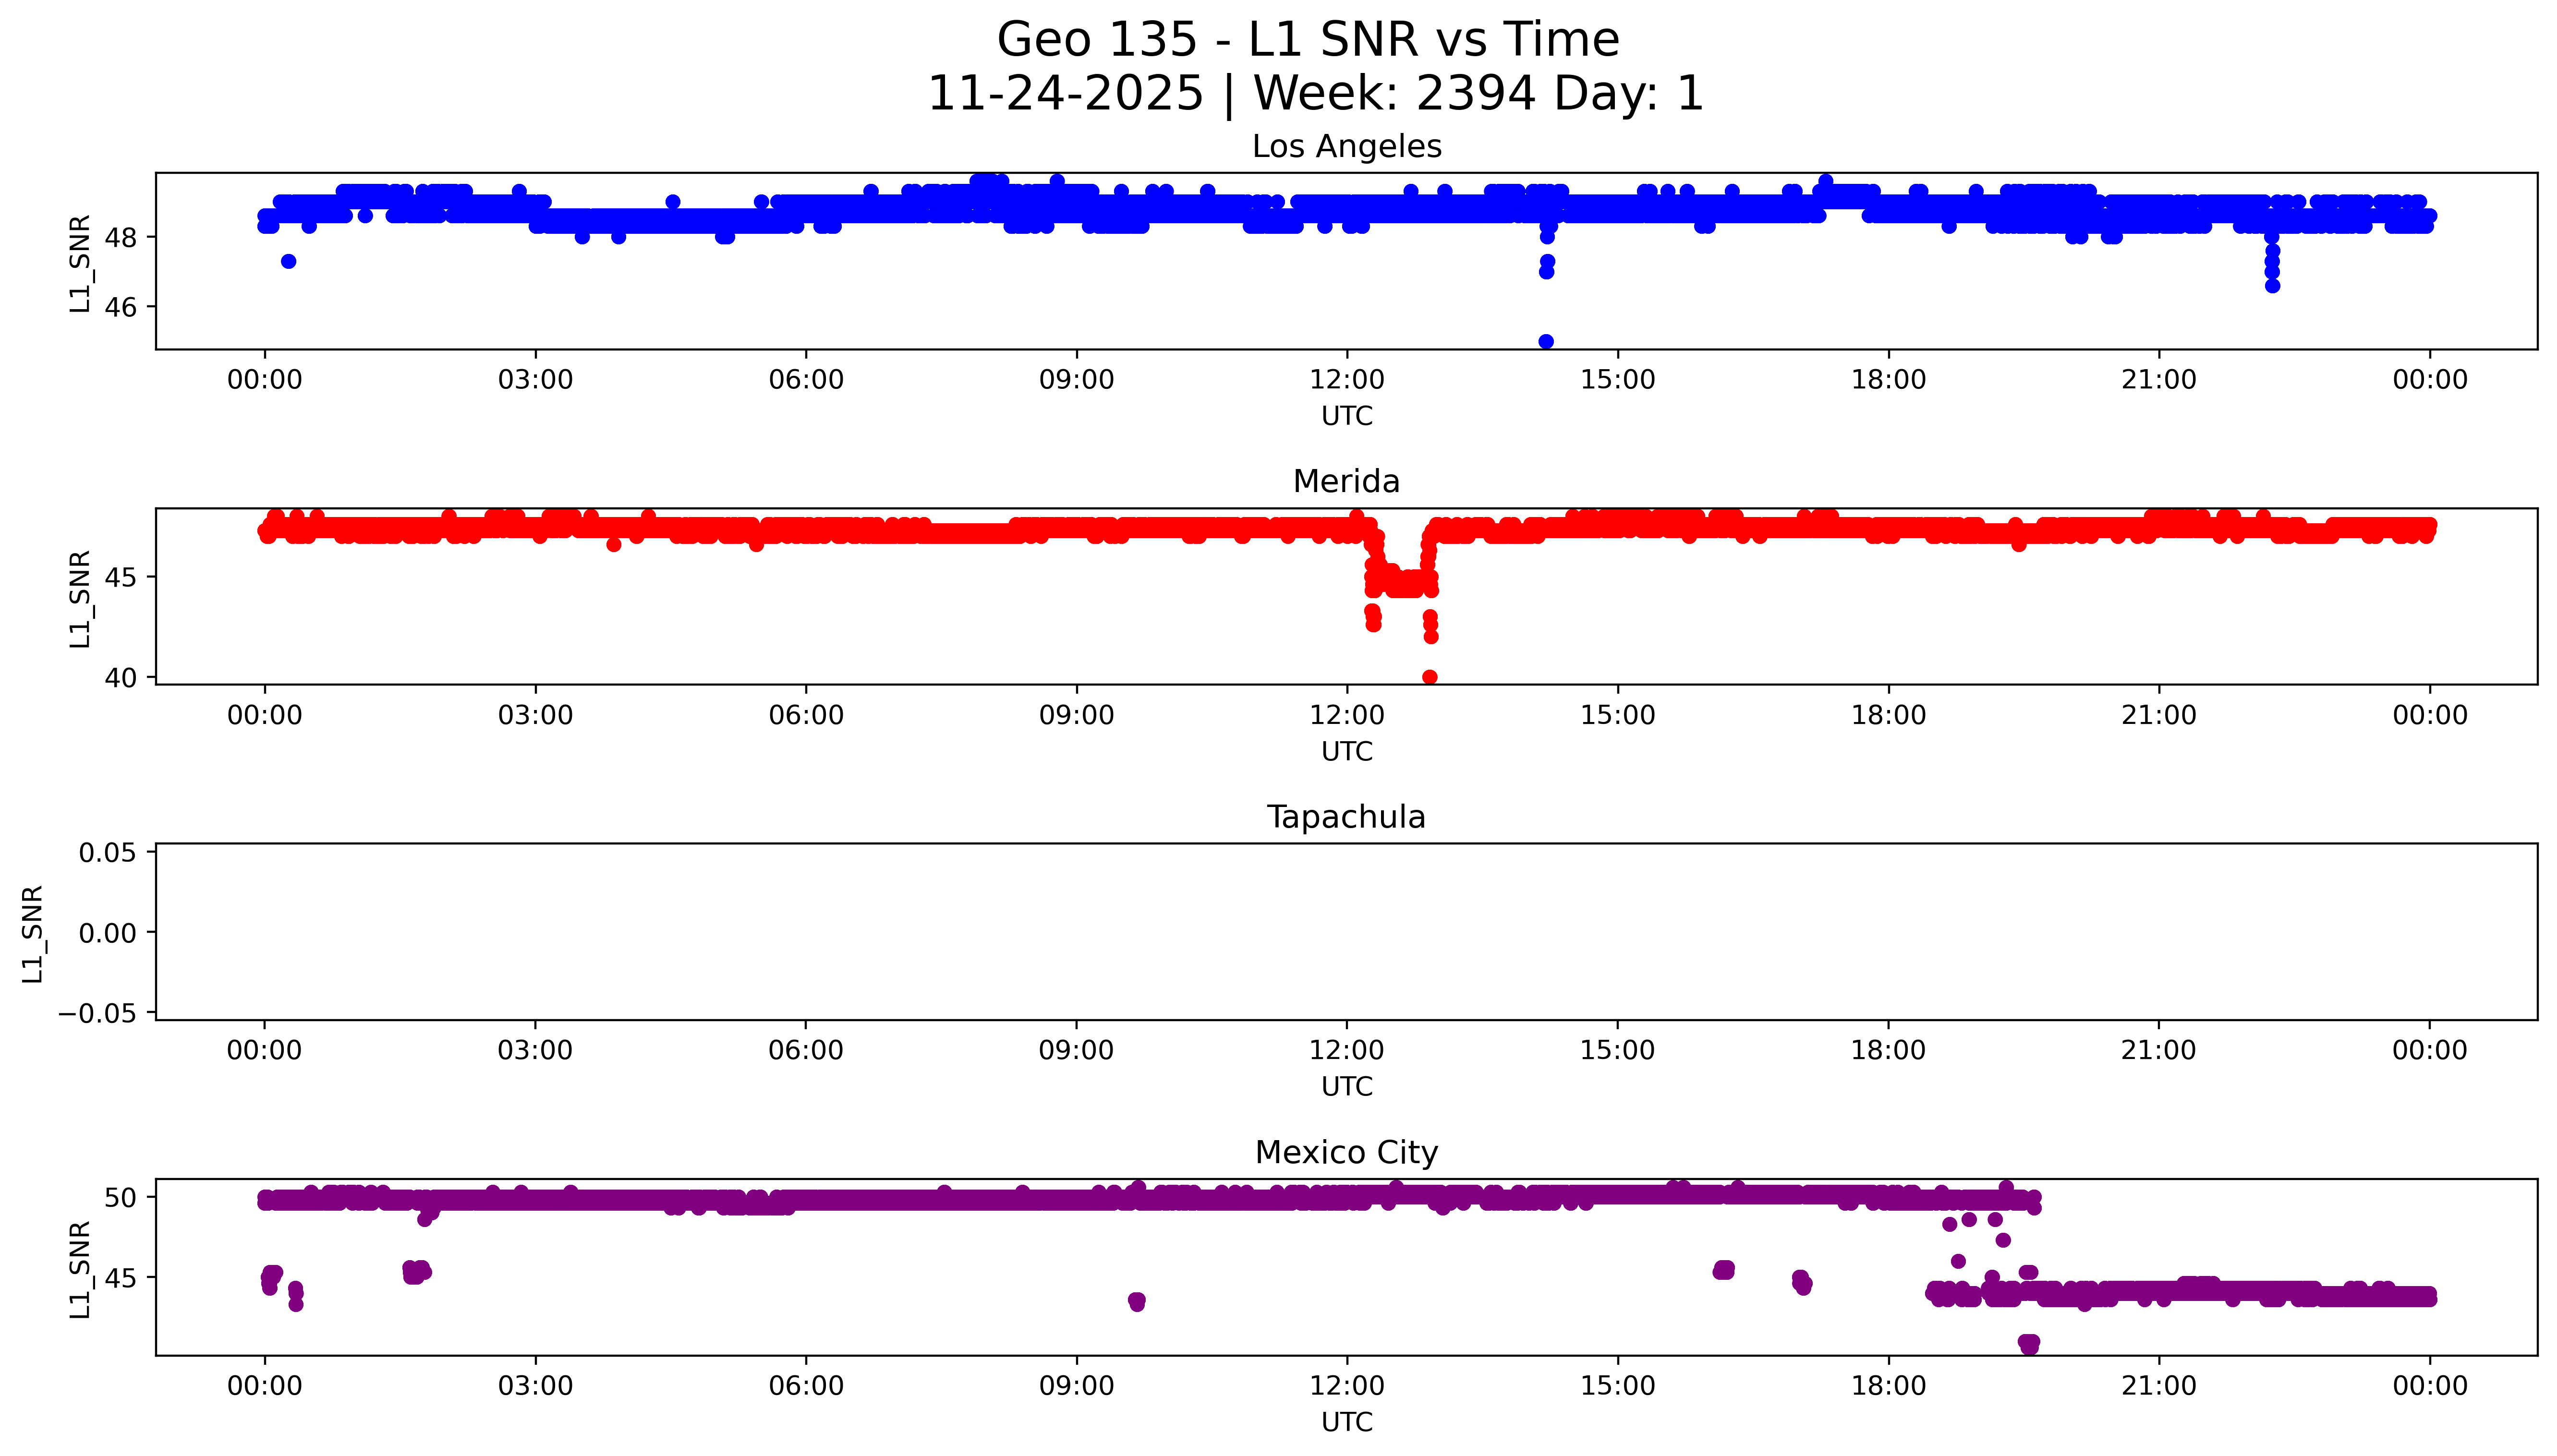This screenshot has height=1456, width=2557.
Task: Click the '21:00' tick label under Mexico City plot
Action: click(x=2159, y=1386)
